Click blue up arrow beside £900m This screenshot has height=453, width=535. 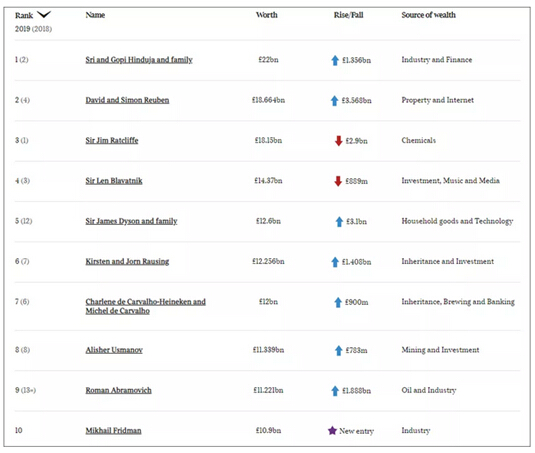point(338,302)
